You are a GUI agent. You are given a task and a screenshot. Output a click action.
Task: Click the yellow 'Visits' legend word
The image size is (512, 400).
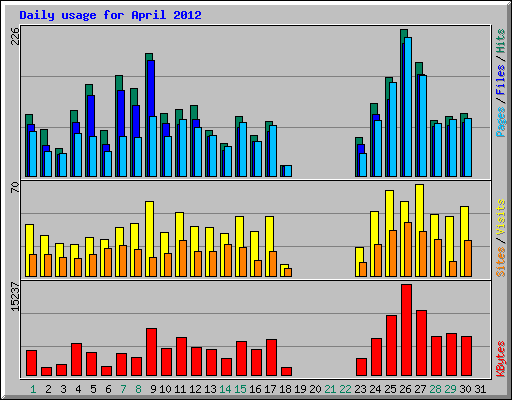pyautogui.click(x=501, y=218)
